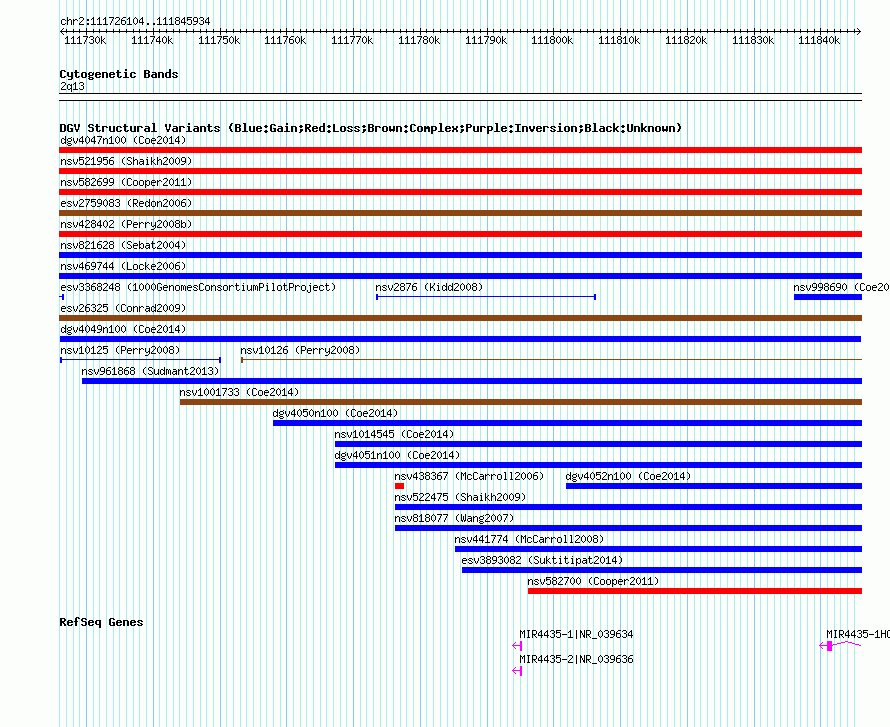Click the dgv4049n100 (Coe2014) label
The height and width of the screenshot is (727, 890).
123,329
